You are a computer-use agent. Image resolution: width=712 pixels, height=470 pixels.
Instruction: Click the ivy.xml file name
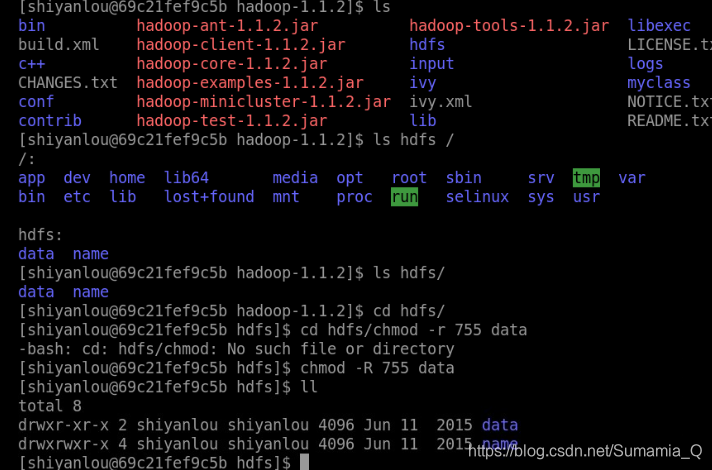pos(440,102)
